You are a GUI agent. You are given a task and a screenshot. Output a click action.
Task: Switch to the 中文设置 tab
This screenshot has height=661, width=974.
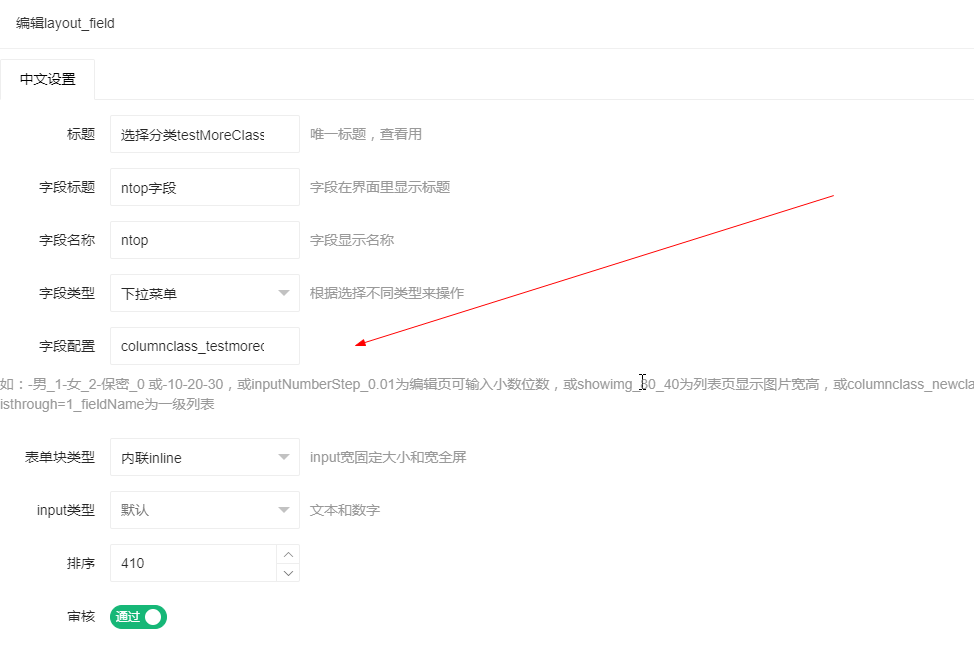48,80
